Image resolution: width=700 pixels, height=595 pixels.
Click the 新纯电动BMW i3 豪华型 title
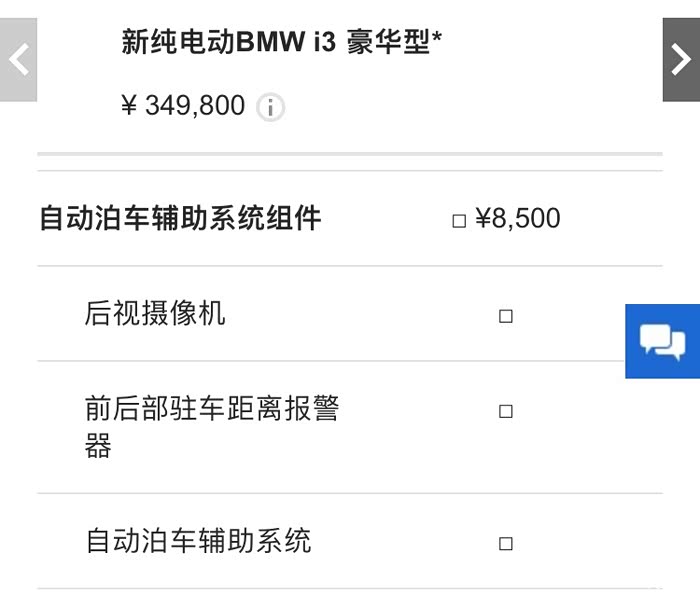click(x=282, y=42)
